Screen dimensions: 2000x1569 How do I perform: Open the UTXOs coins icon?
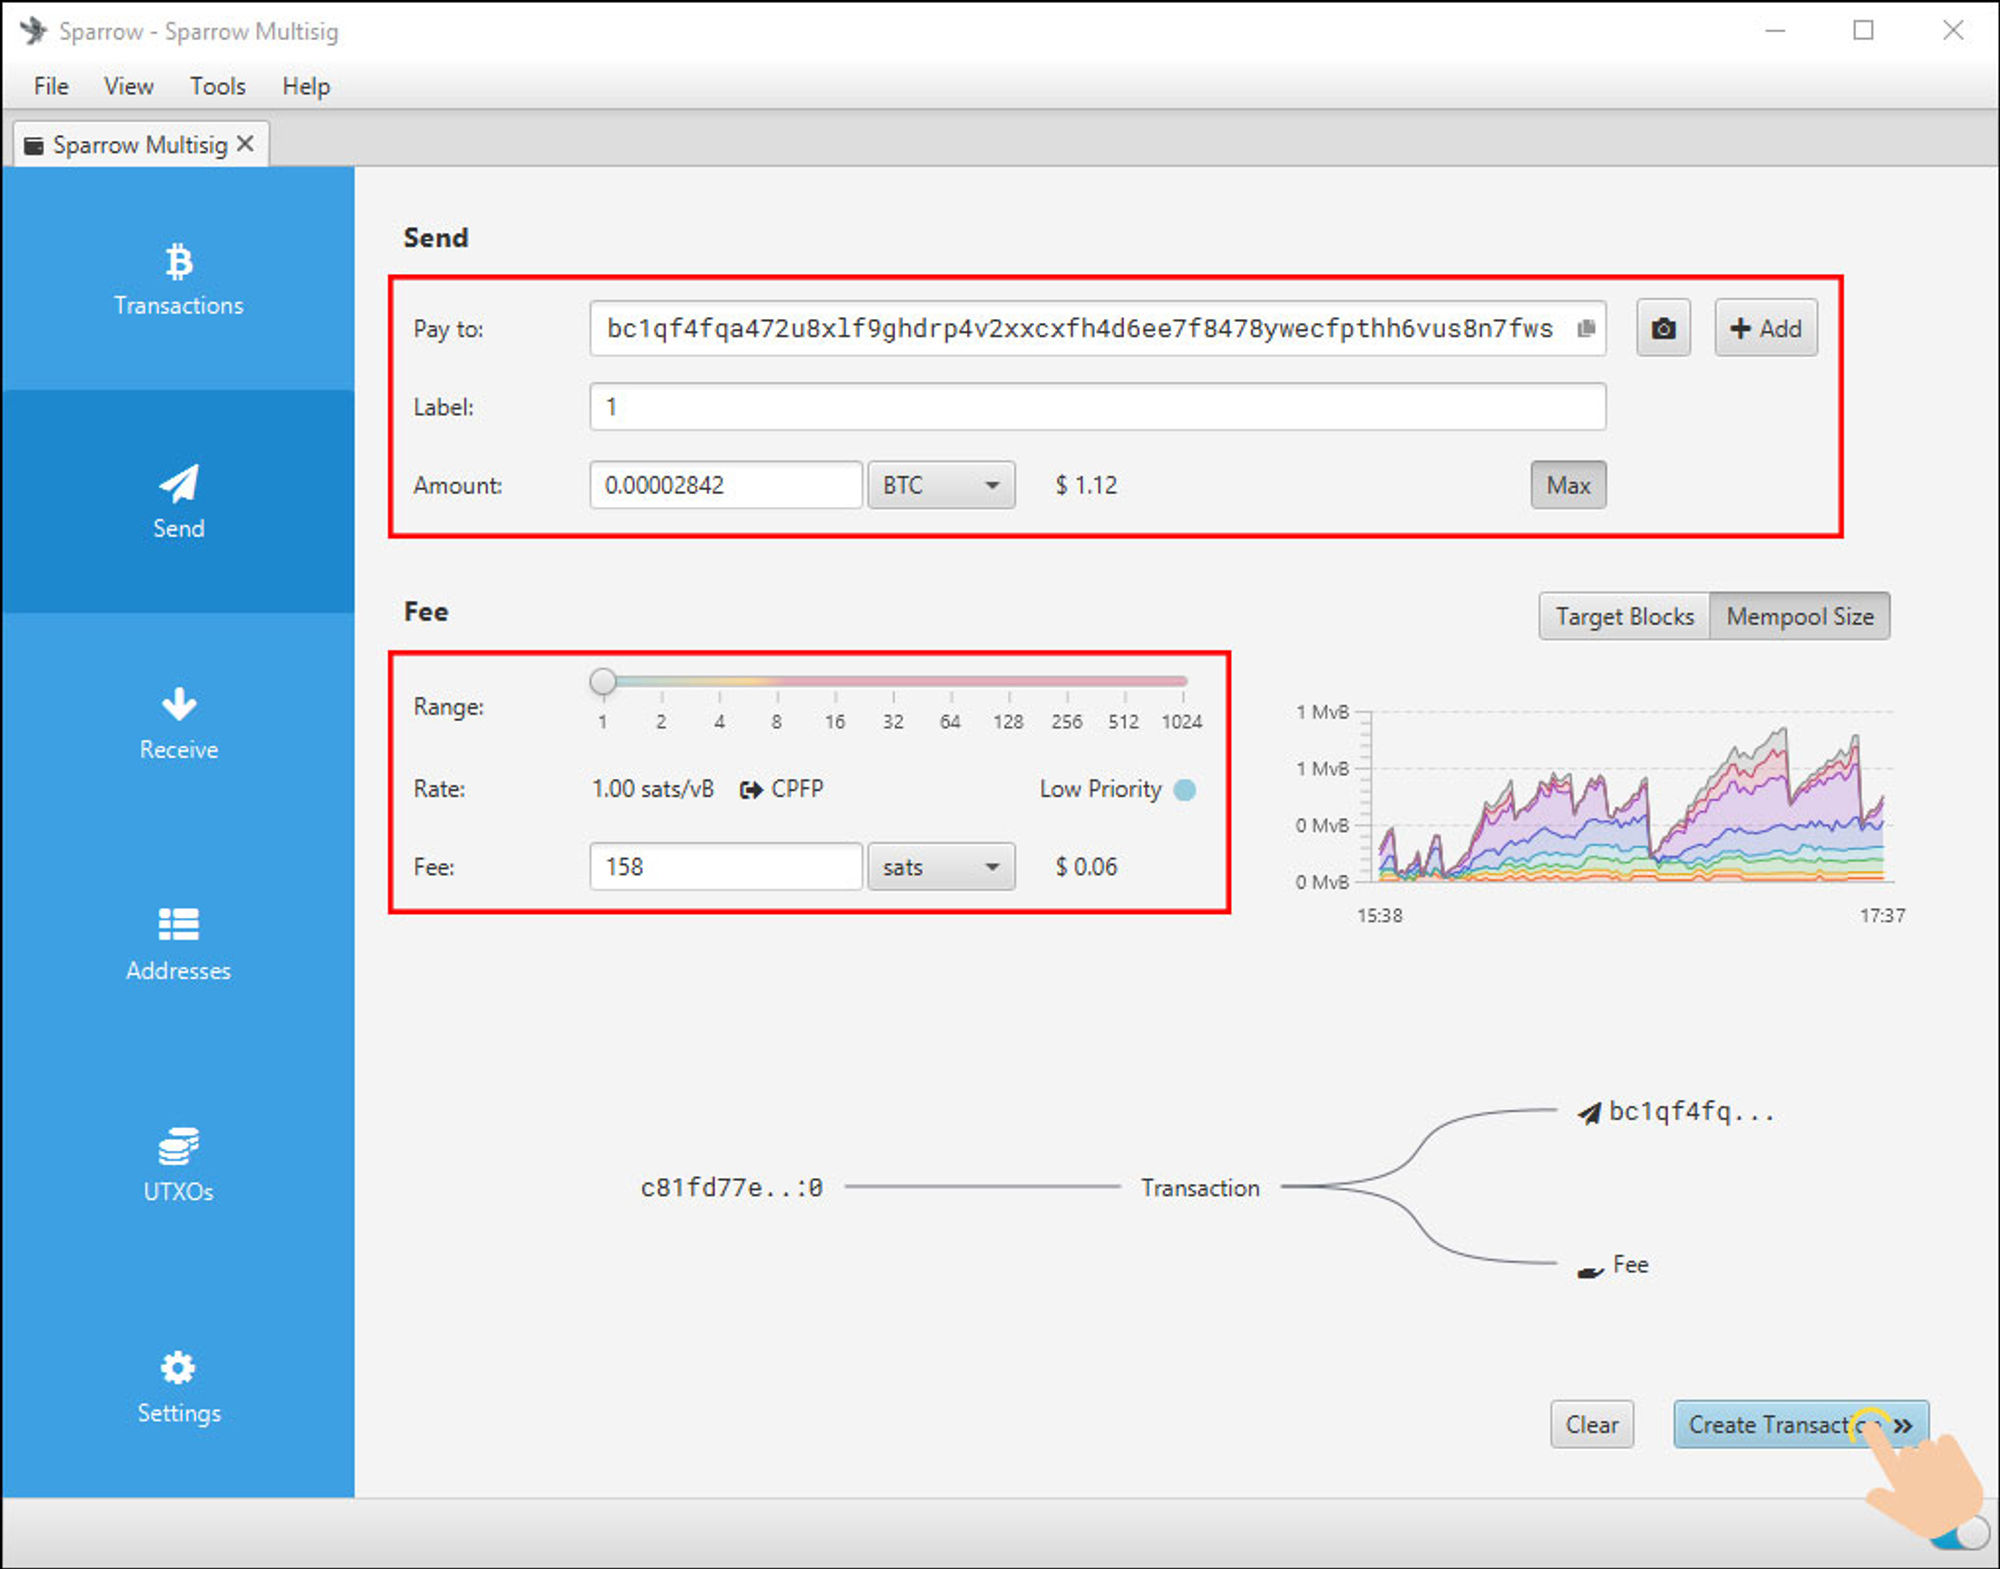tap(178, 1146)
